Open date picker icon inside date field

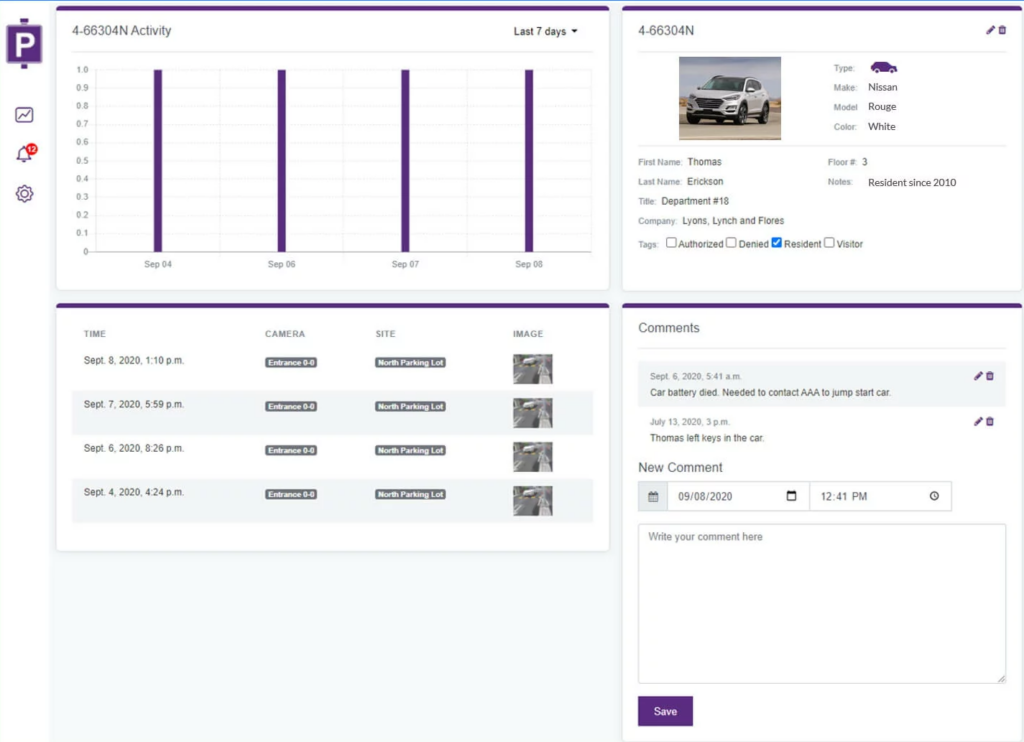click(792, 496)
